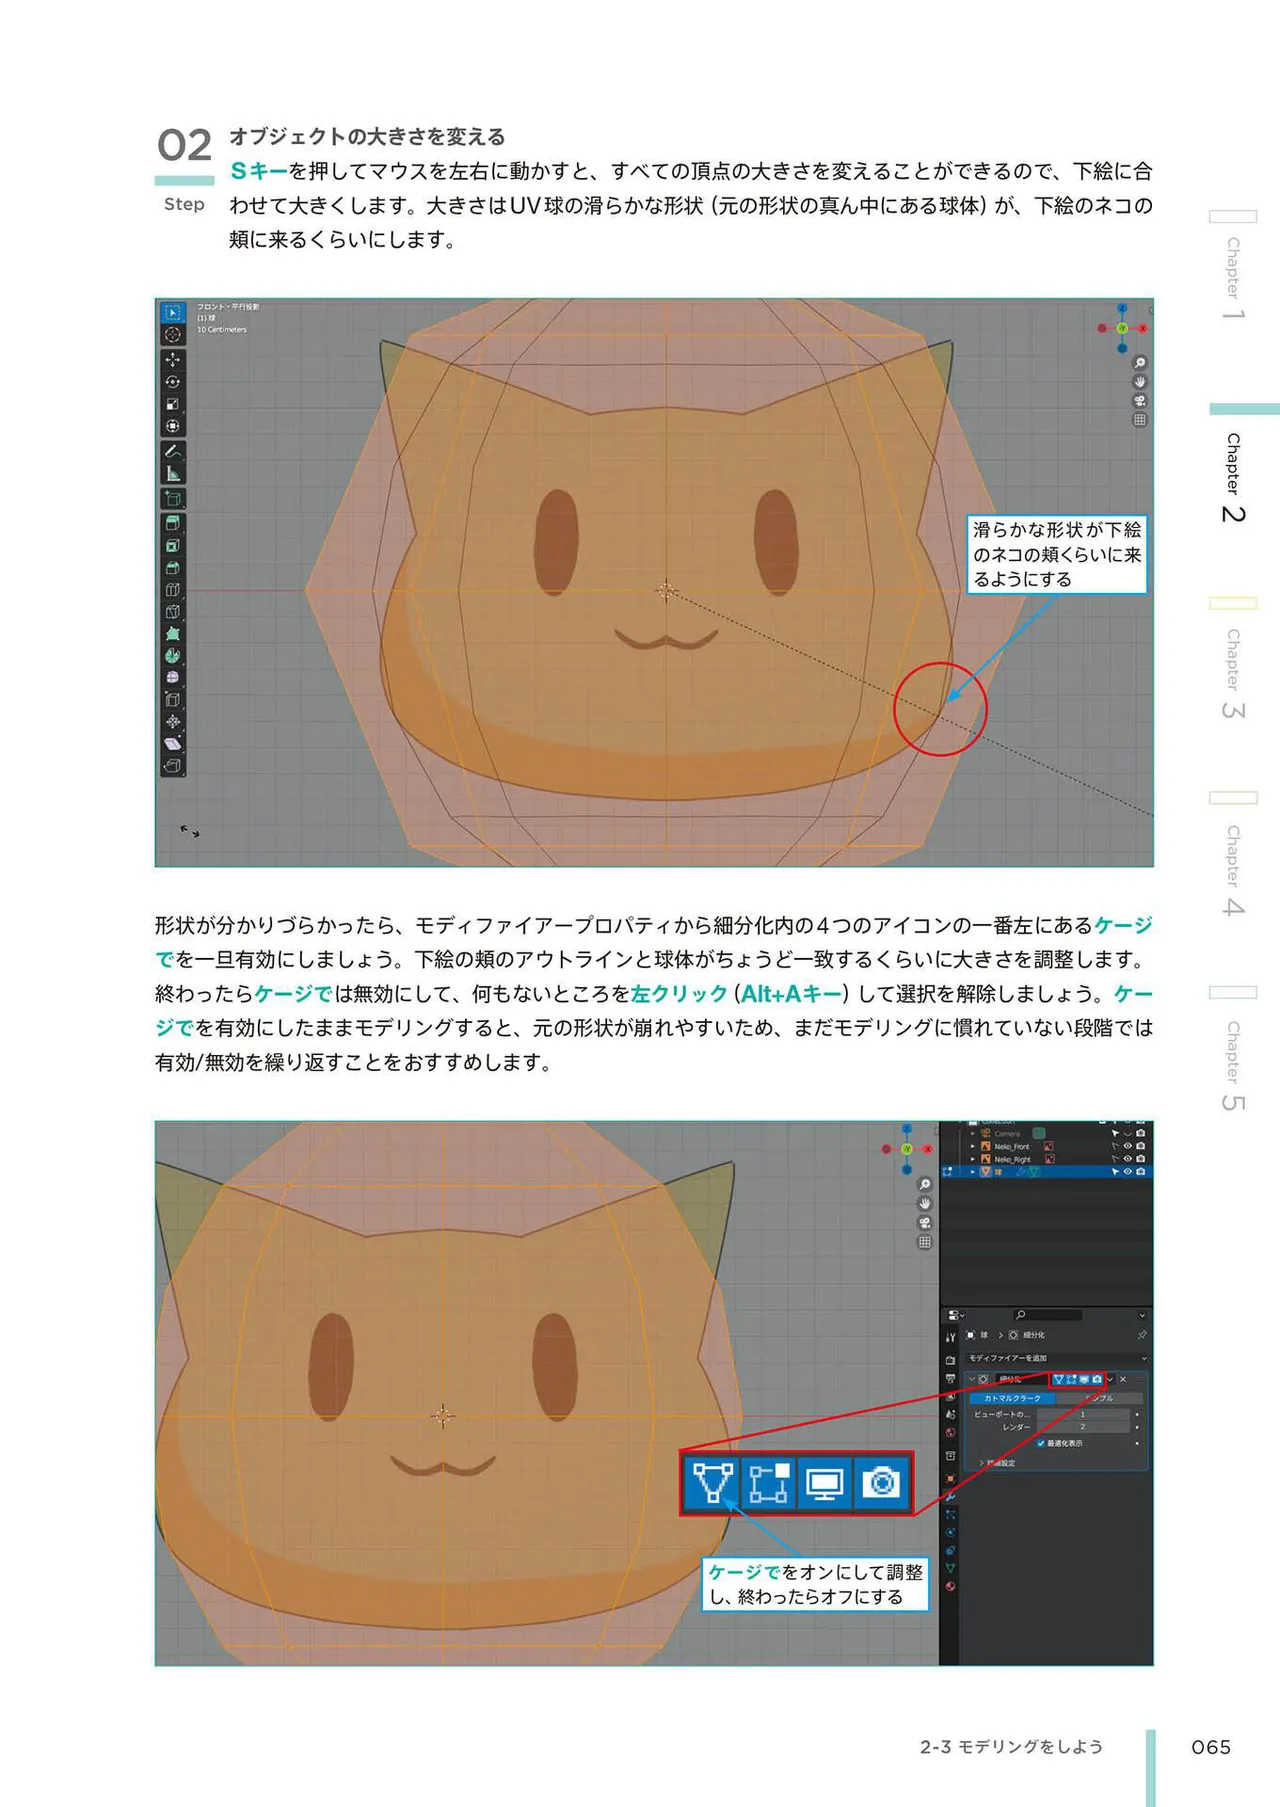
Task: Select the Spin tool
Action: click(x=172, y=655)
